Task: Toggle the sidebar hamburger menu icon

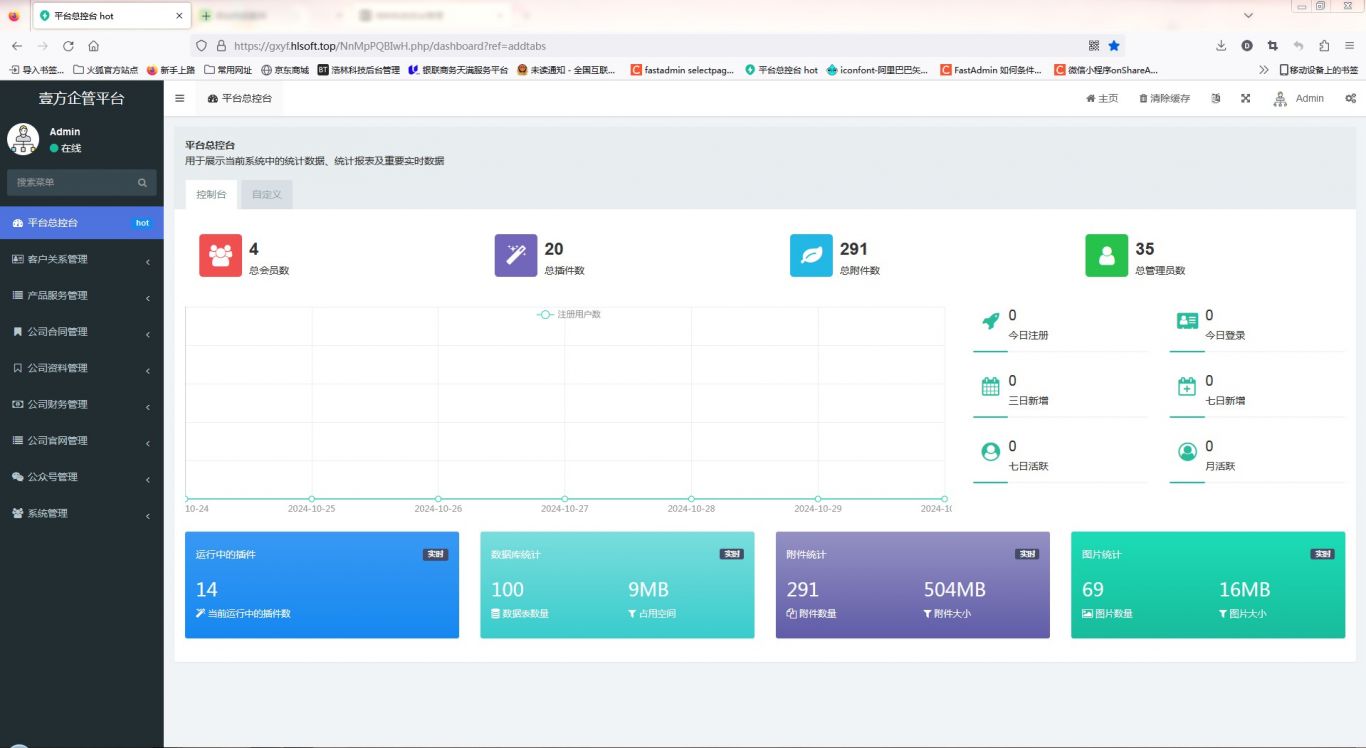Action: tap(180, 98)
